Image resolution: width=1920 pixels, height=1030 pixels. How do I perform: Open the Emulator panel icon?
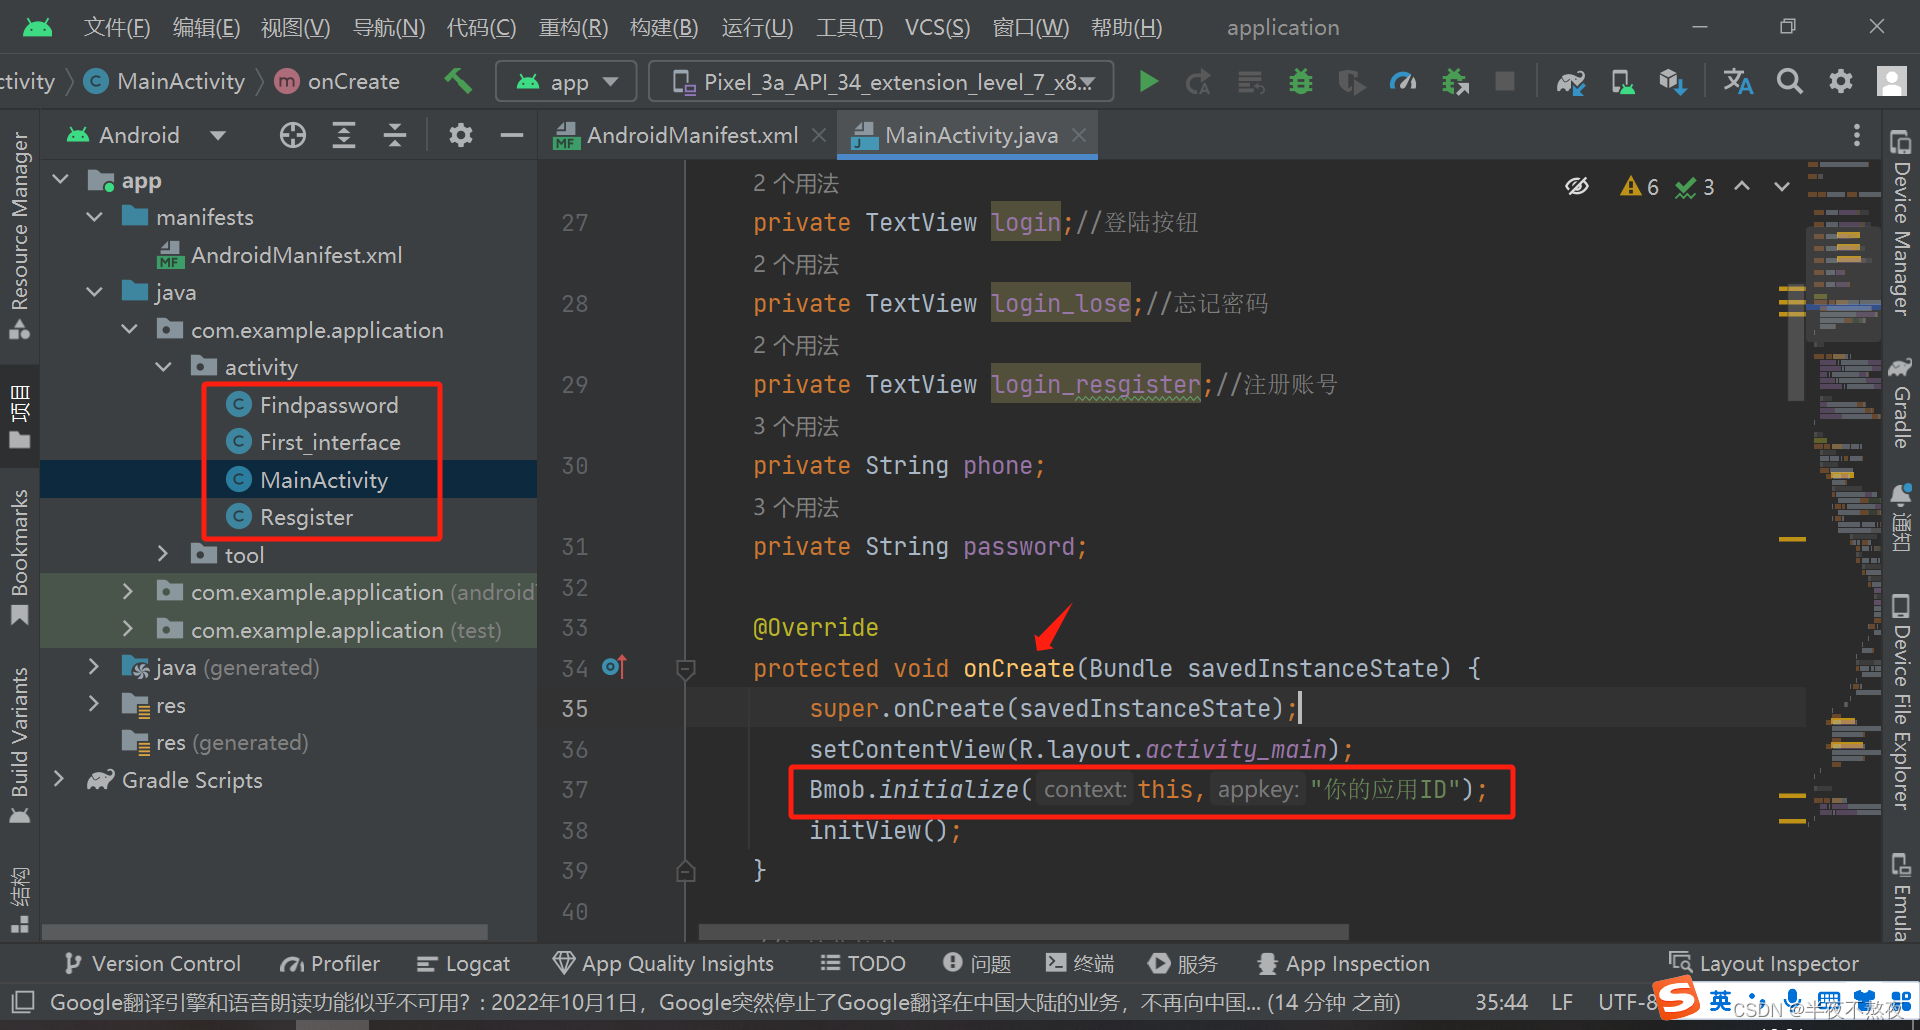[1901, 890]
